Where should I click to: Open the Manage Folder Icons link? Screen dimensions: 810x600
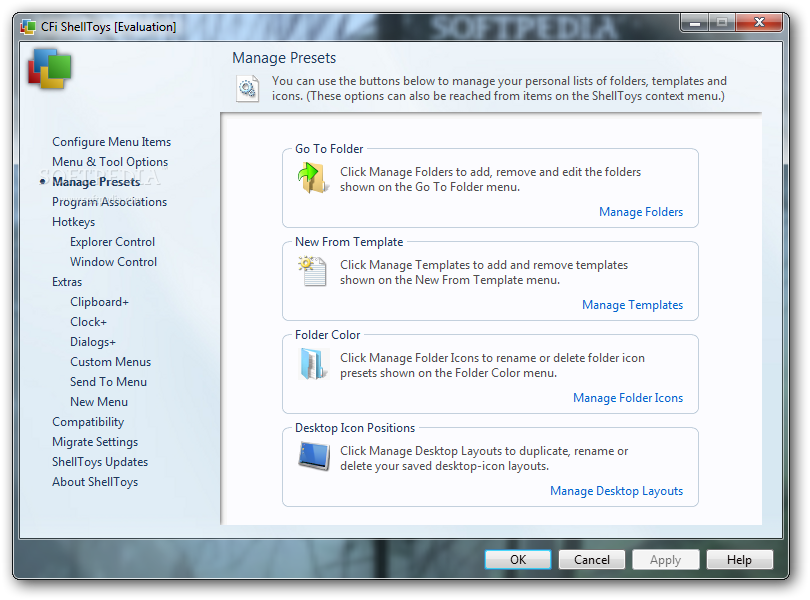(628, 398)
